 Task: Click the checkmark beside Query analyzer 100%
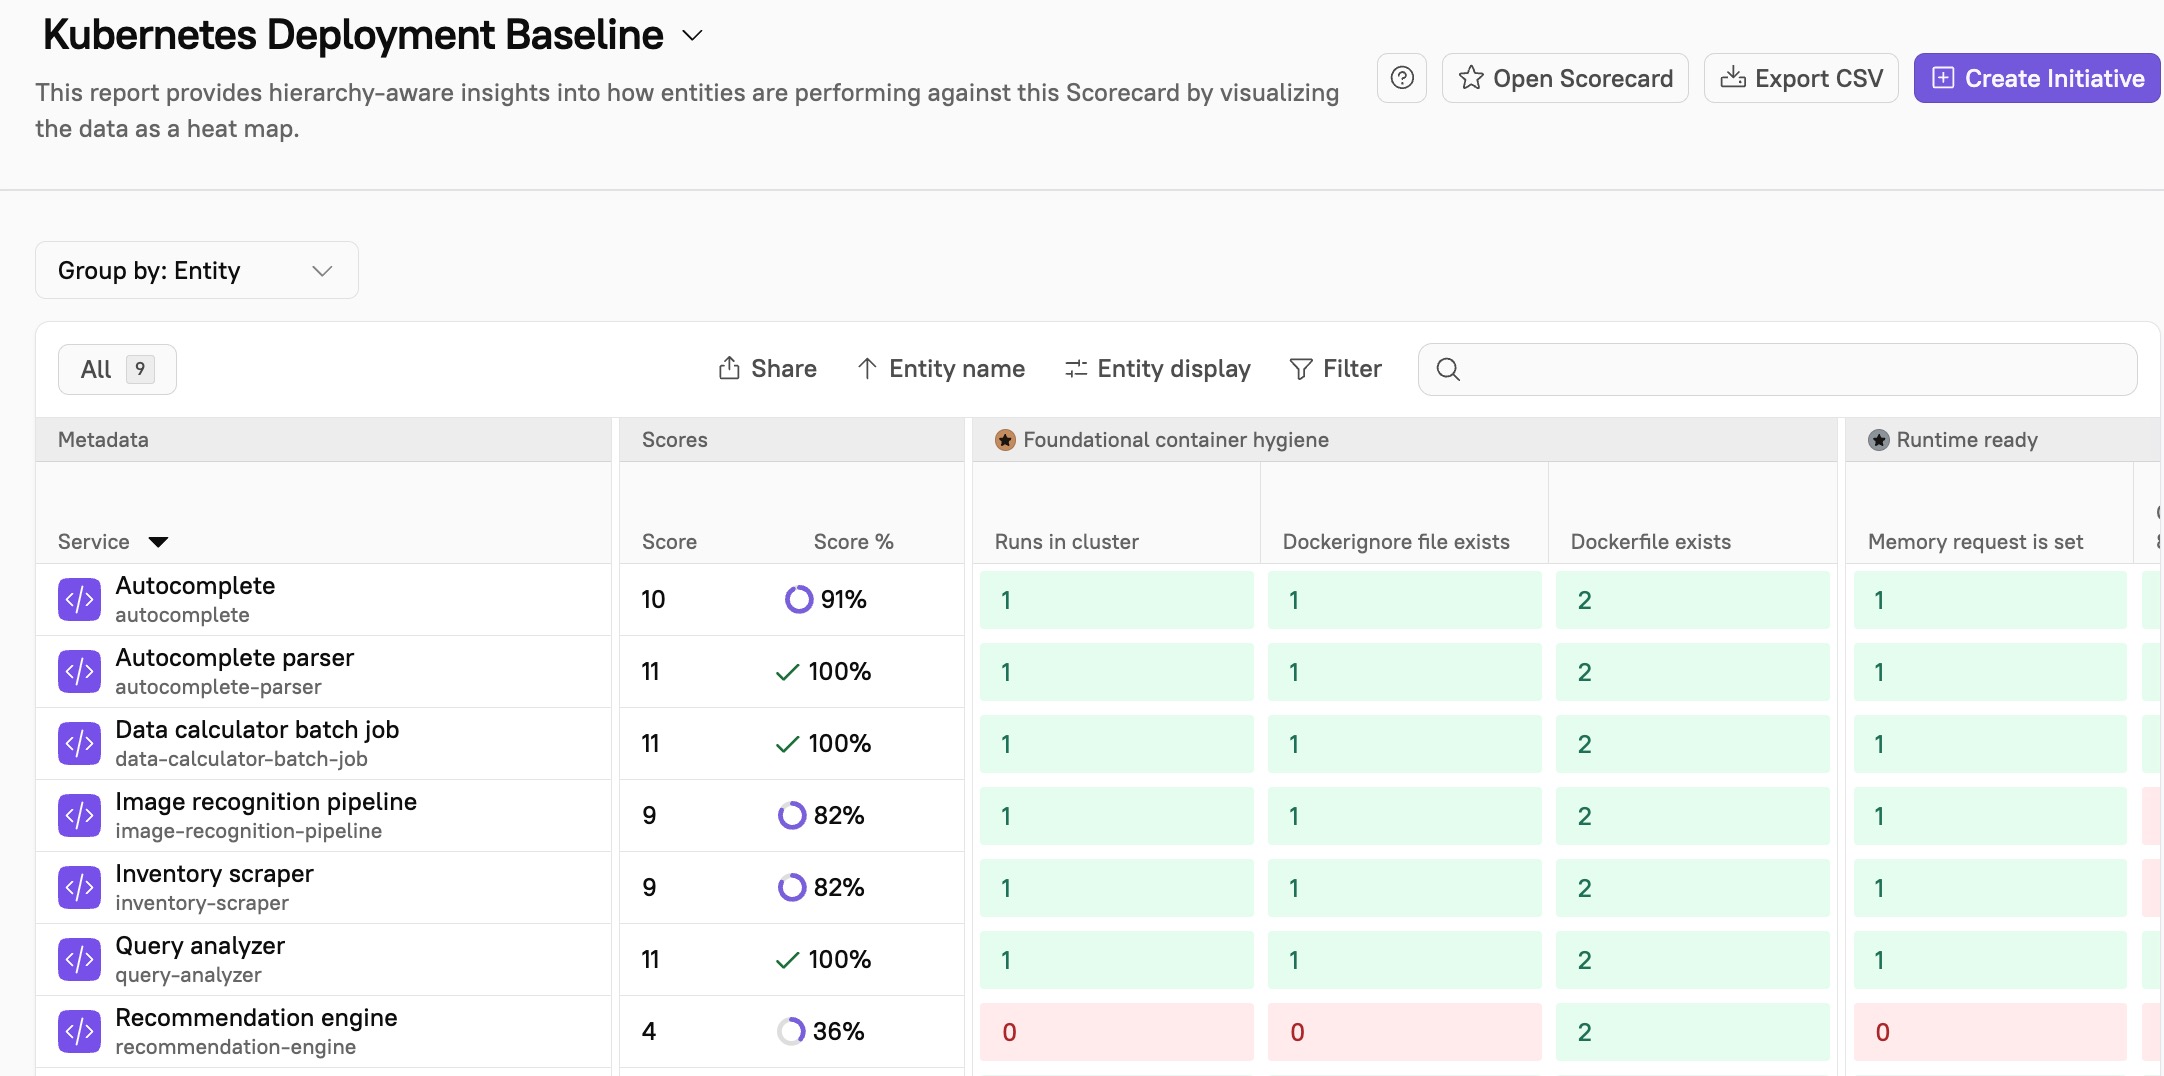click(787, 960)
